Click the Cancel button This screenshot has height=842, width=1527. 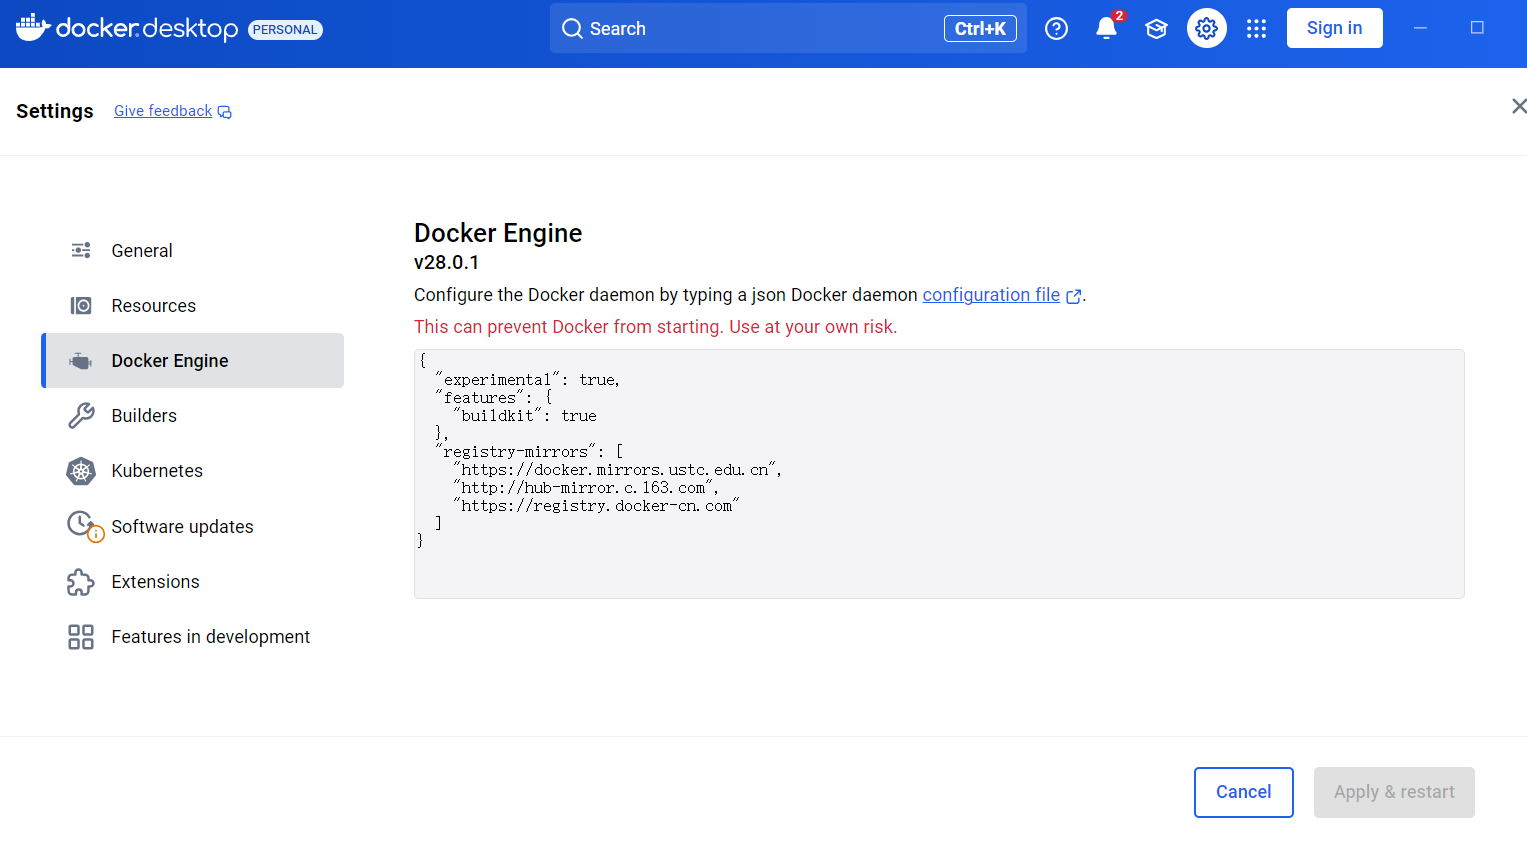tap(1243, 792)
